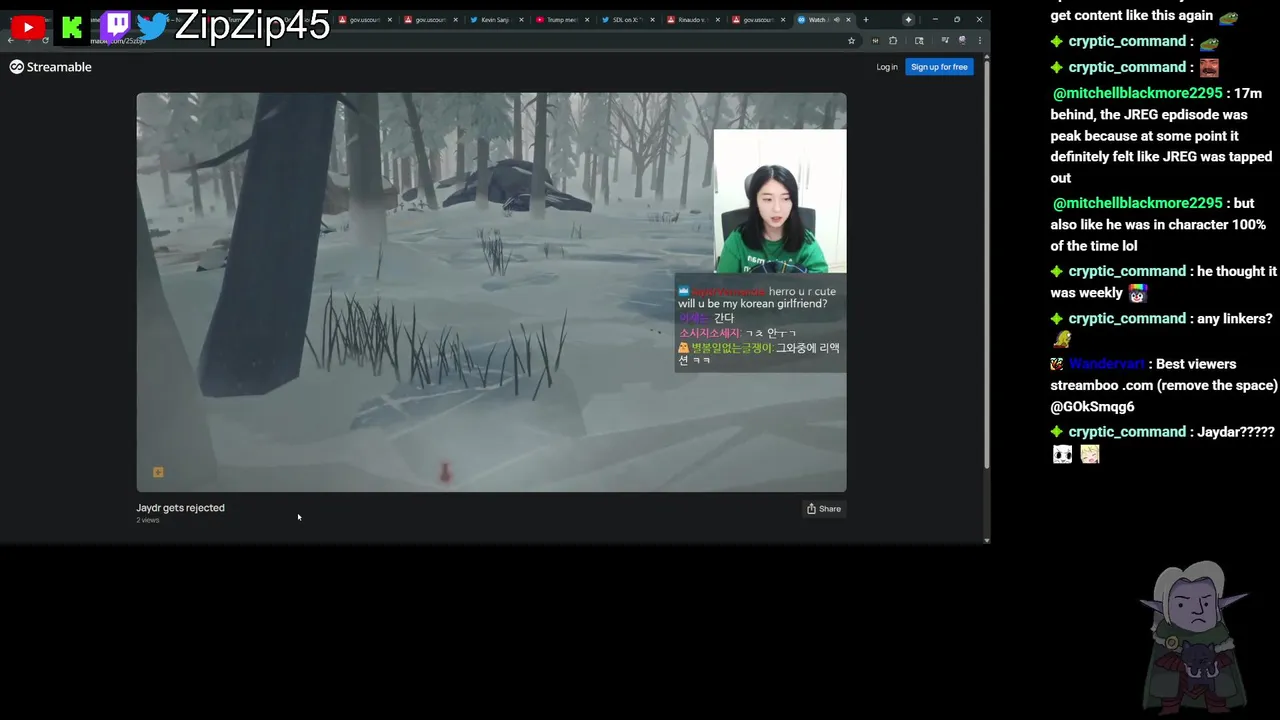
Task: Click the Log in link
Action: [887, 67]
